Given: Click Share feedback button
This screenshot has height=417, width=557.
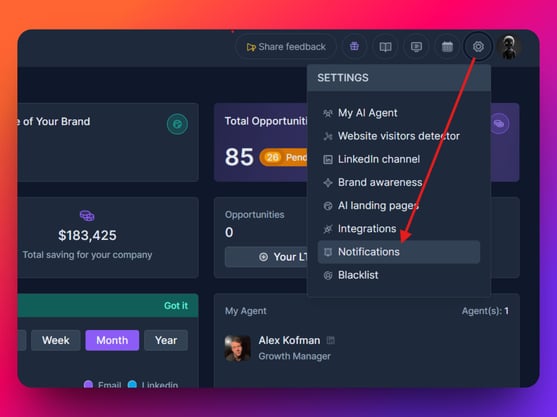Looking at the screenshot, I should [x=286, y=47].
